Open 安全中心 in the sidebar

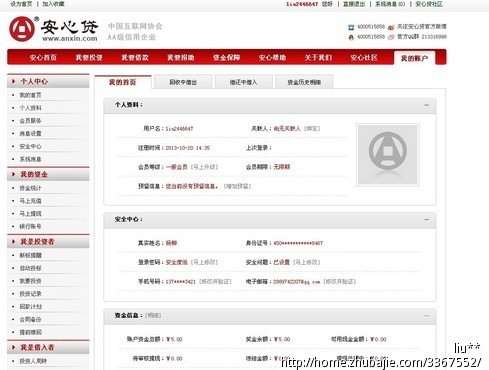[30, 146]
